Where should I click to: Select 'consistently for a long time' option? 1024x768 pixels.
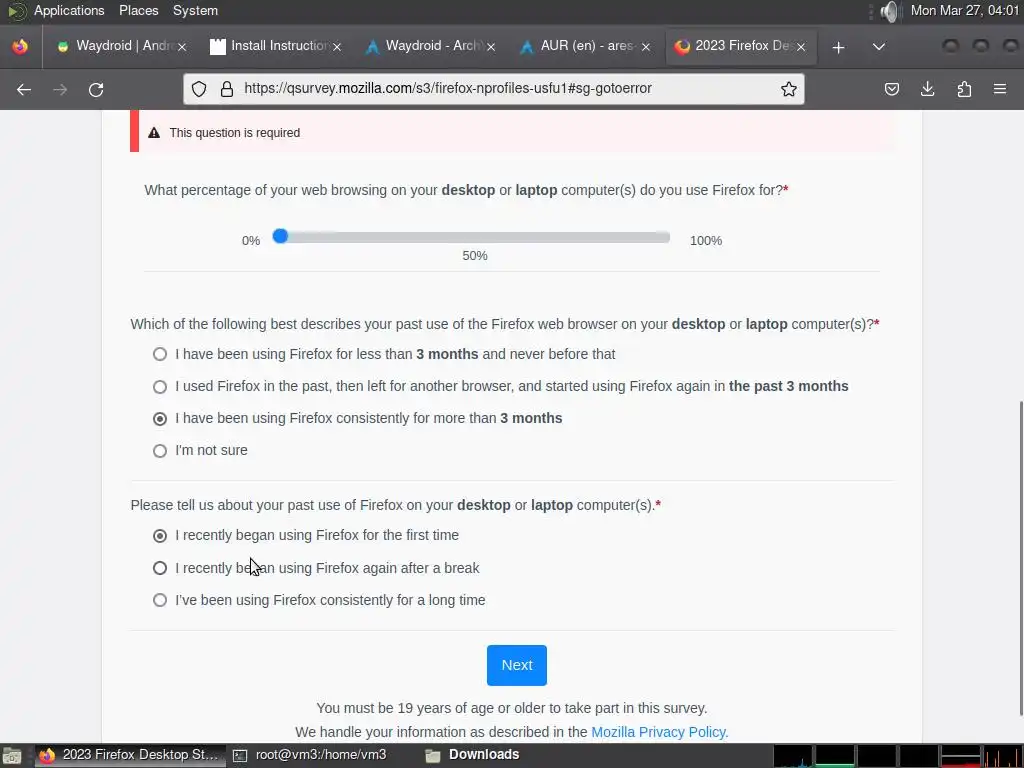[x=160, y=600]
